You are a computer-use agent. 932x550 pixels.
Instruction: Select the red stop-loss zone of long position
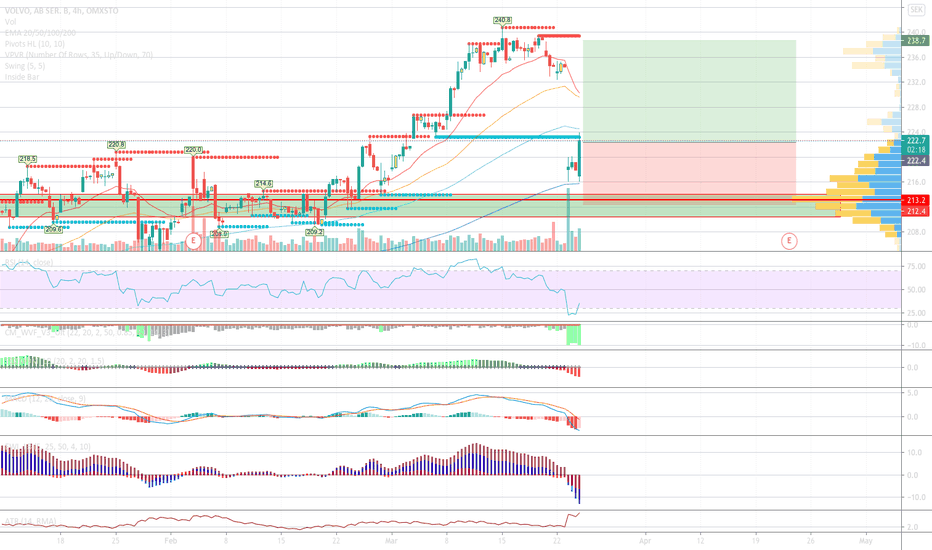(689, 173)
